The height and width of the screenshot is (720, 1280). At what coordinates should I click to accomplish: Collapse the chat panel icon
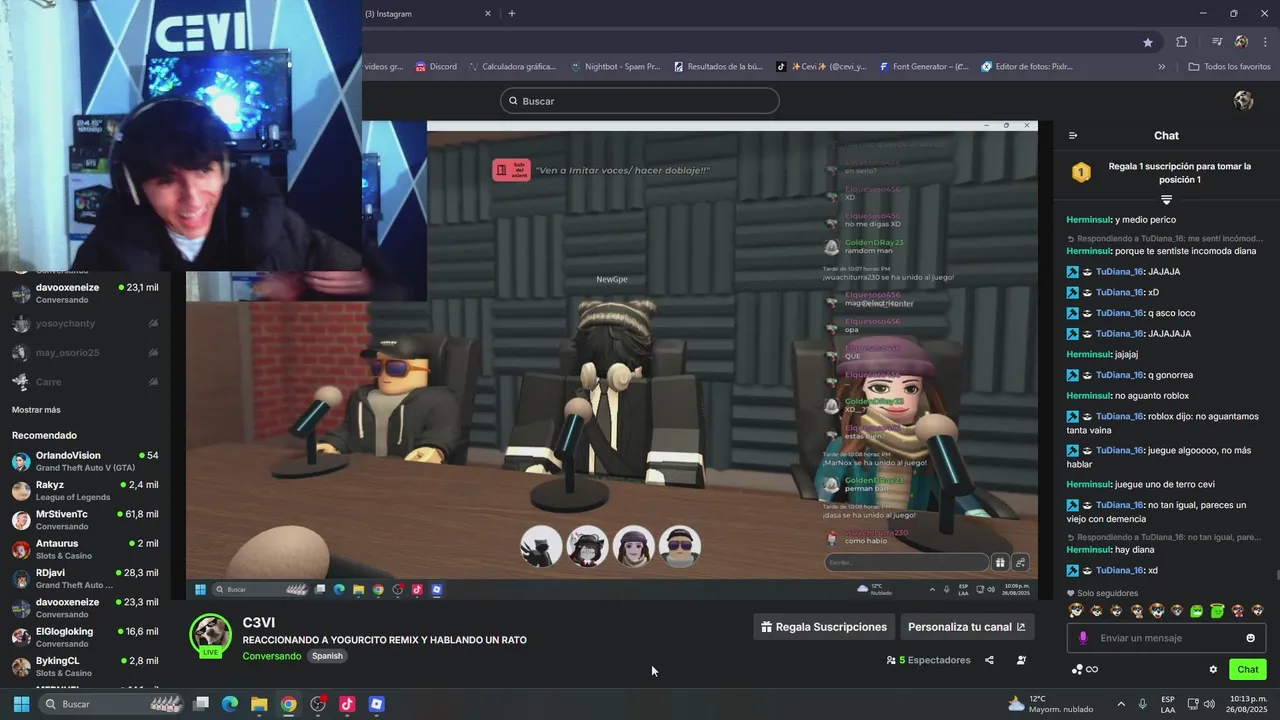coord(1073,136)
